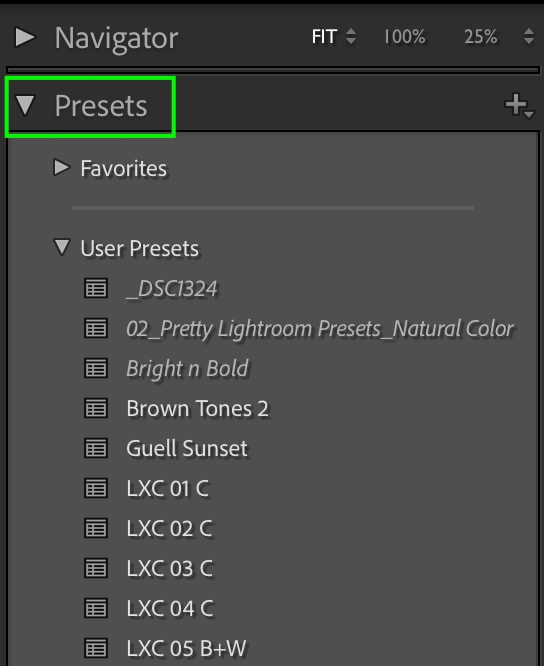Apply the LXC 04 C preset
Viewport: 544px width, 666px height.
pyautogui.click(x=170, y=608)
